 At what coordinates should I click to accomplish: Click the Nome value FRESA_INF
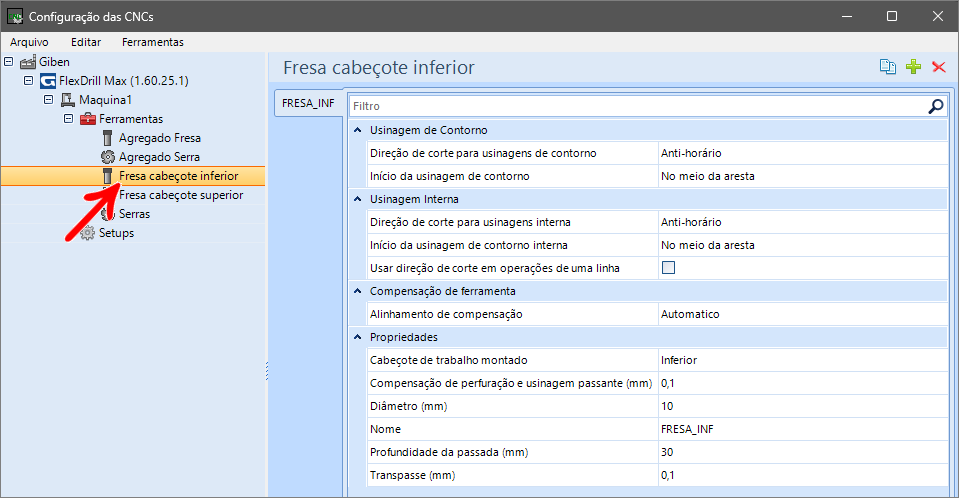(802, 429)
